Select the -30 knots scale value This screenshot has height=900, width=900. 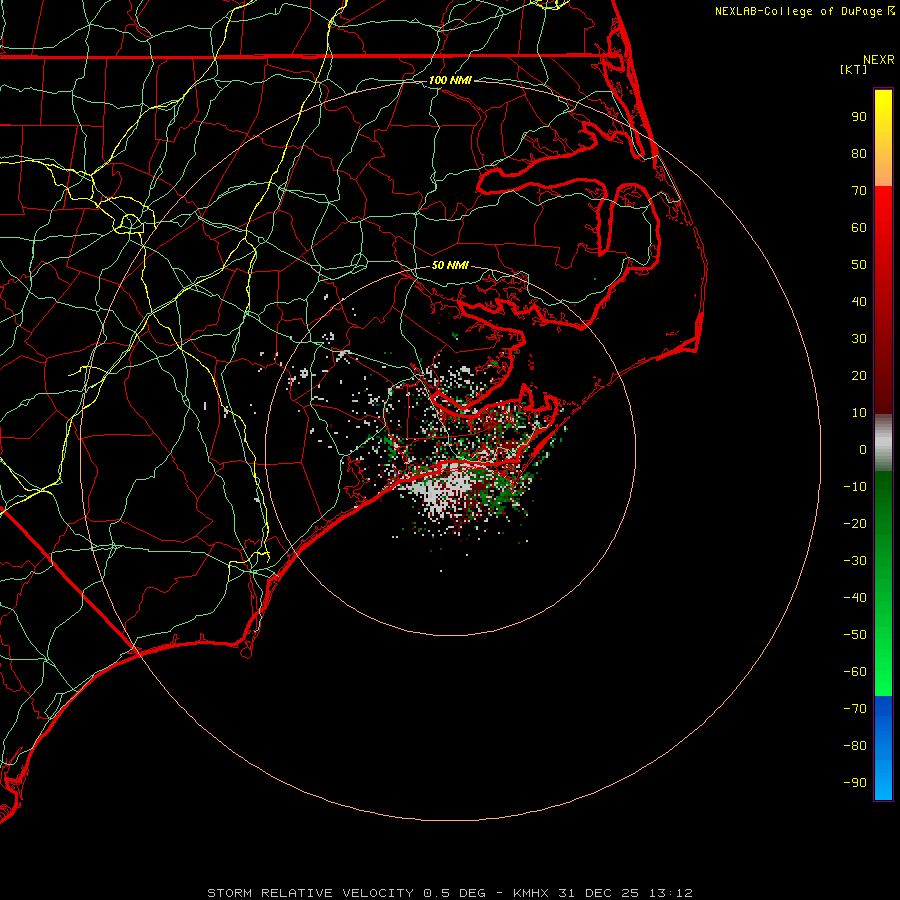855,561
